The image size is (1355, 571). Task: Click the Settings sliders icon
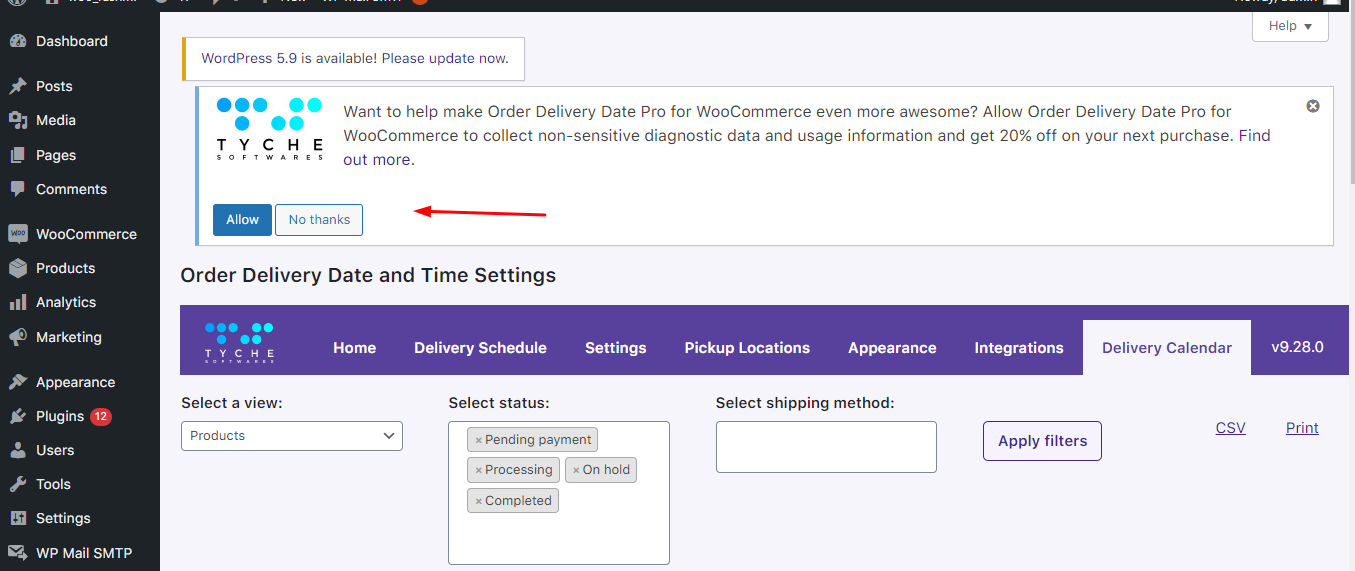pos(18,518)
